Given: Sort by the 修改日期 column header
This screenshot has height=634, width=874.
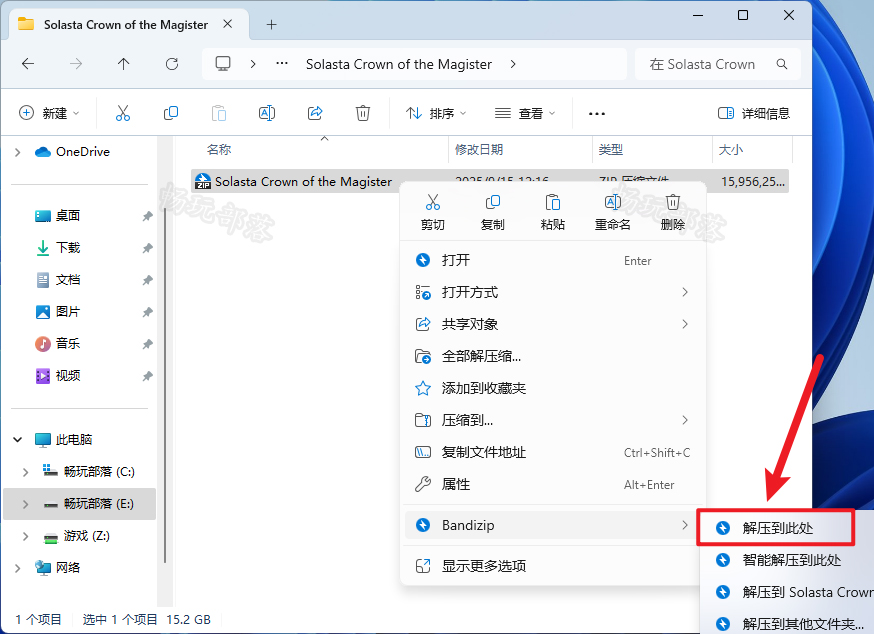Looking at the screenshot, I should [x=479, y=149].
